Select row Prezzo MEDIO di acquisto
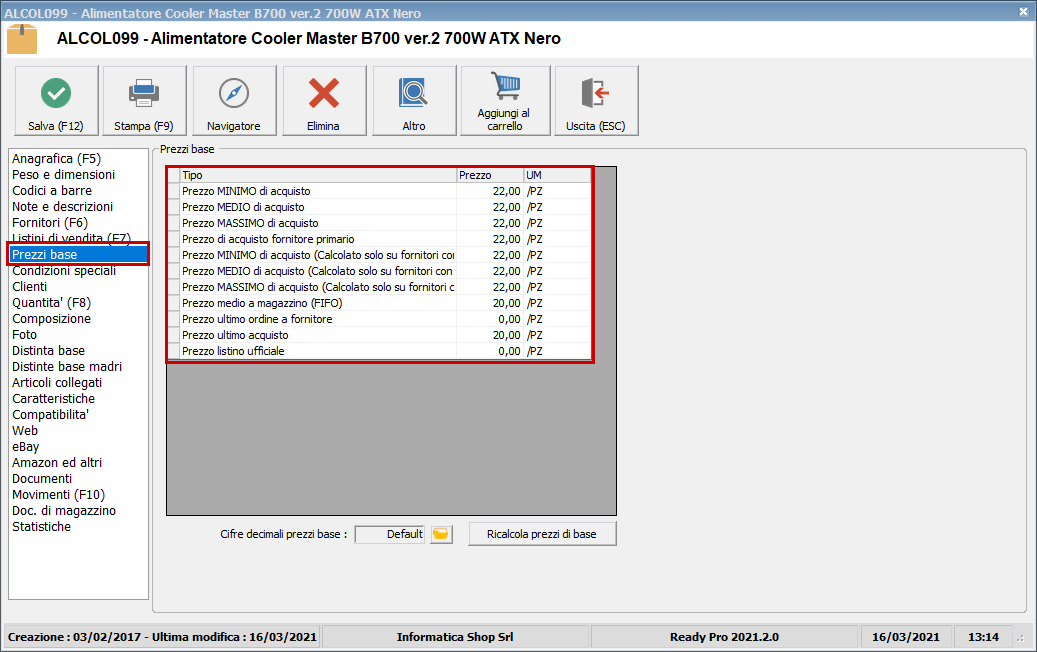This screenshot has width=1037, height=652. (380, 207)
